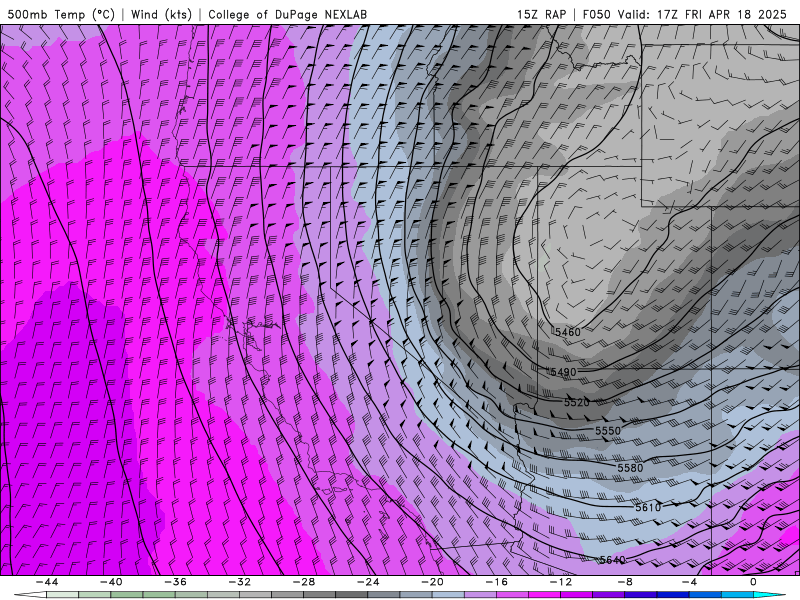Click the 0 color scale label
This screenshot has height=600, width=800.
click(x=754, y=582)
